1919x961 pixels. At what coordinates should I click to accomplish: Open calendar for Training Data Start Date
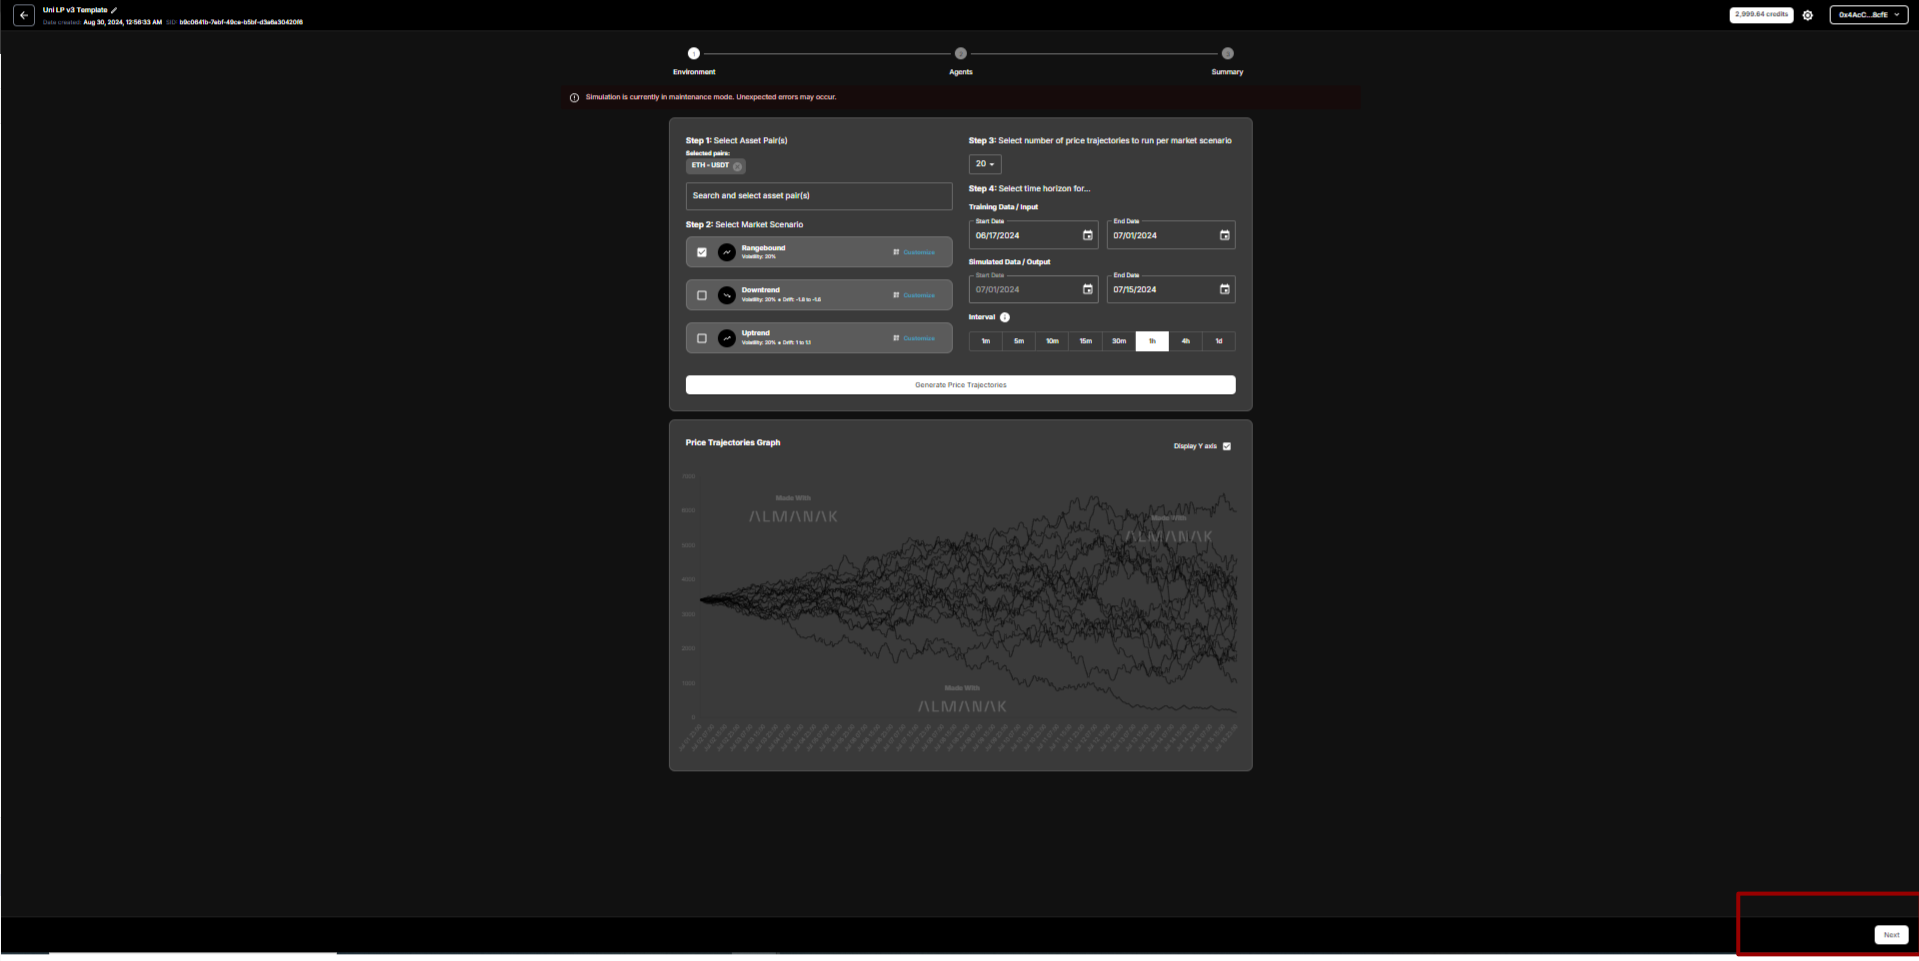click(1087, 235)
